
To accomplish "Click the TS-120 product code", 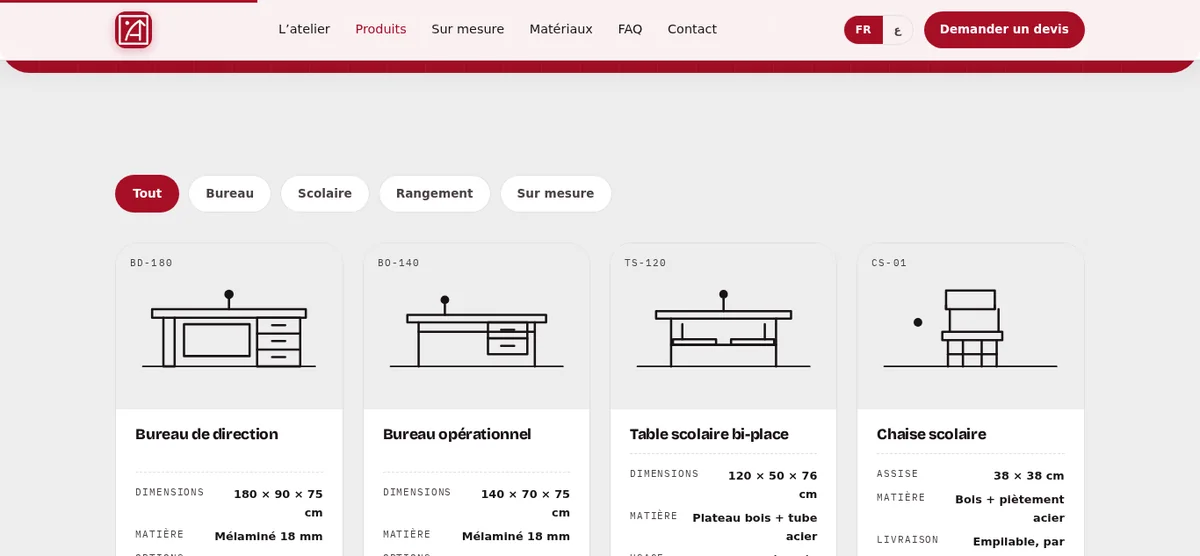I will pos(645,263).
